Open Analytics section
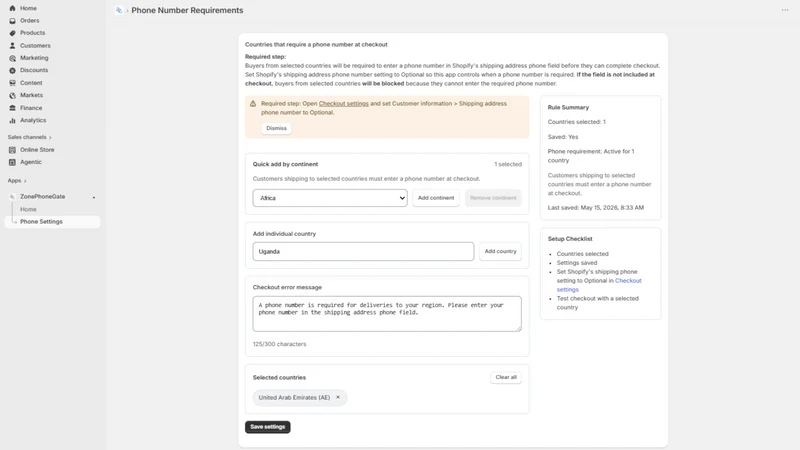The height and width of the screenshot is (450, 800). pos(33,120)
